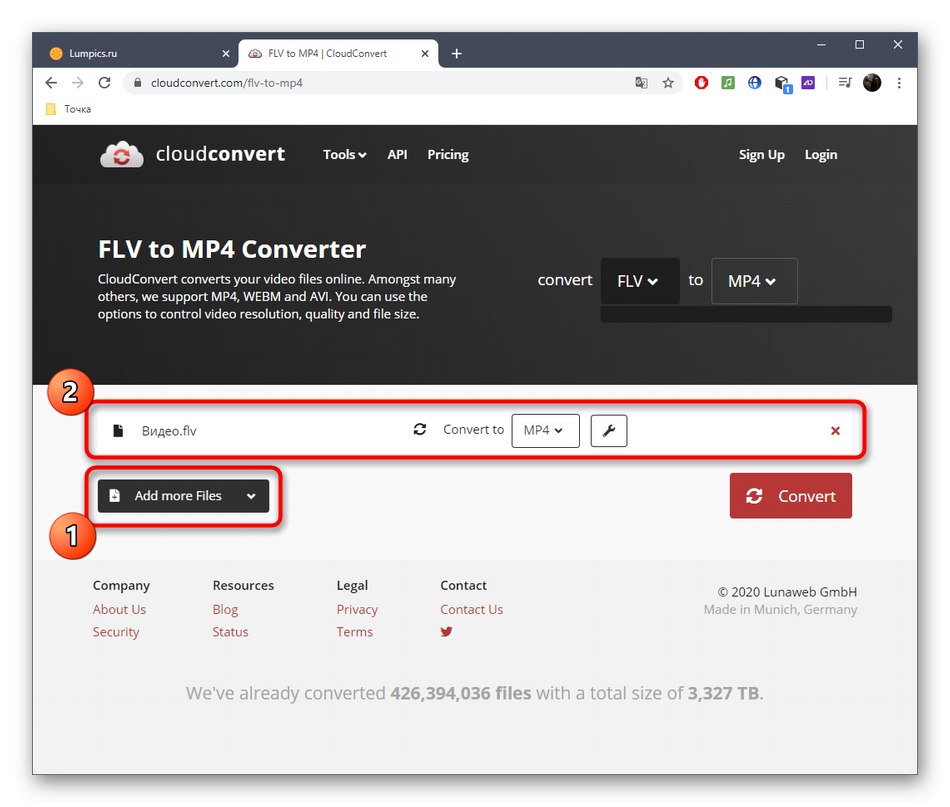Expand the Add more Files dropdown arrow
The height and width of the screenshot is (807, 950).
251,496
